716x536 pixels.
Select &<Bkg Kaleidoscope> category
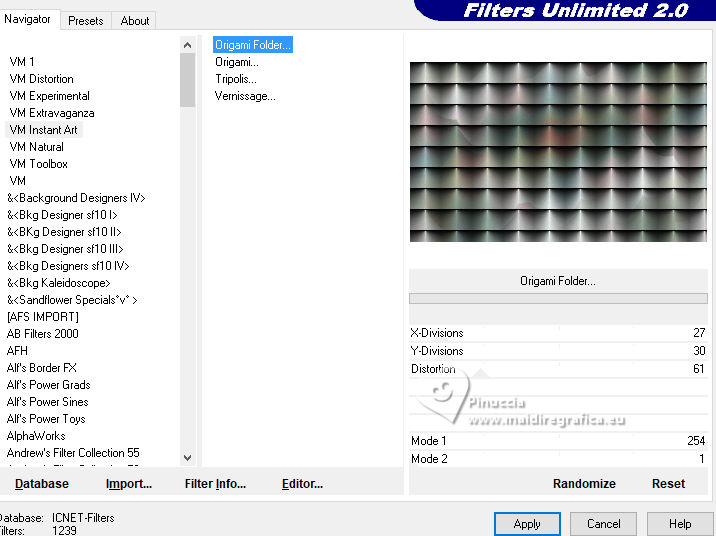tap(58, 283)
